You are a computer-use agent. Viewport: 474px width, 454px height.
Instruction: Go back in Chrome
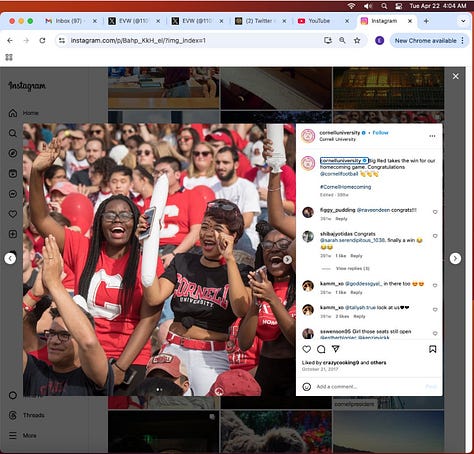click(x=10, y=40)
